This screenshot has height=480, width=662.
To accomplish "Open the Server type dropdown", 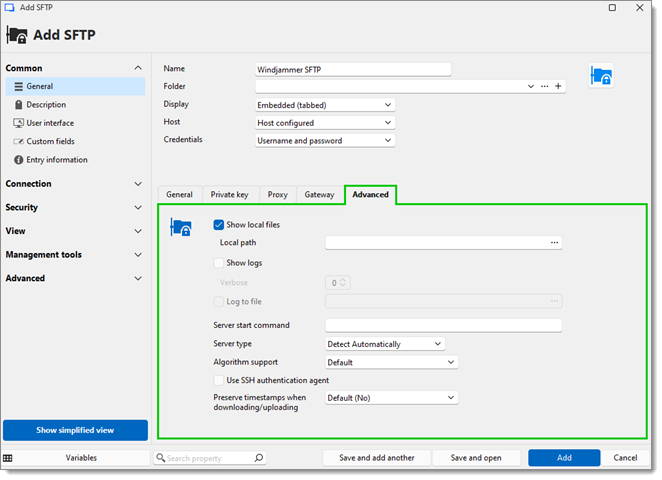I will point(385,344).
